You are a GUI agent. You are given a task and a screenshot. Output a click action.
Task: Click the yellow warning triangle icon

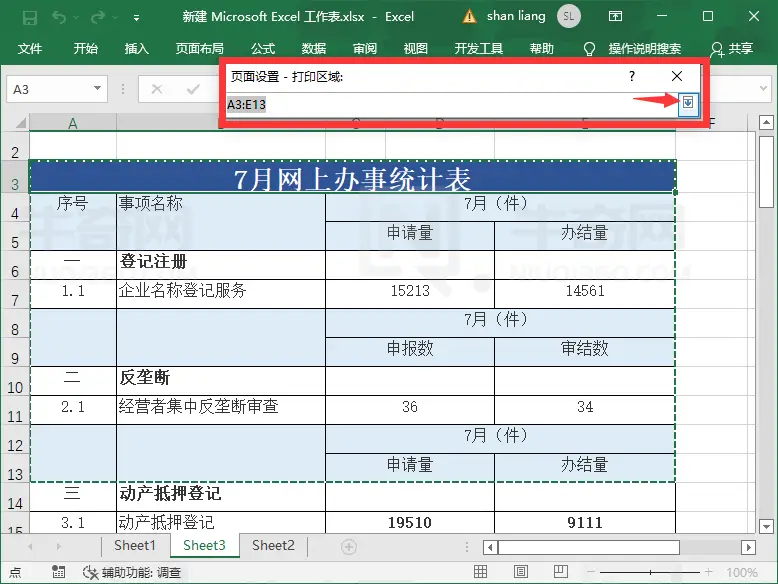[469, 16]
